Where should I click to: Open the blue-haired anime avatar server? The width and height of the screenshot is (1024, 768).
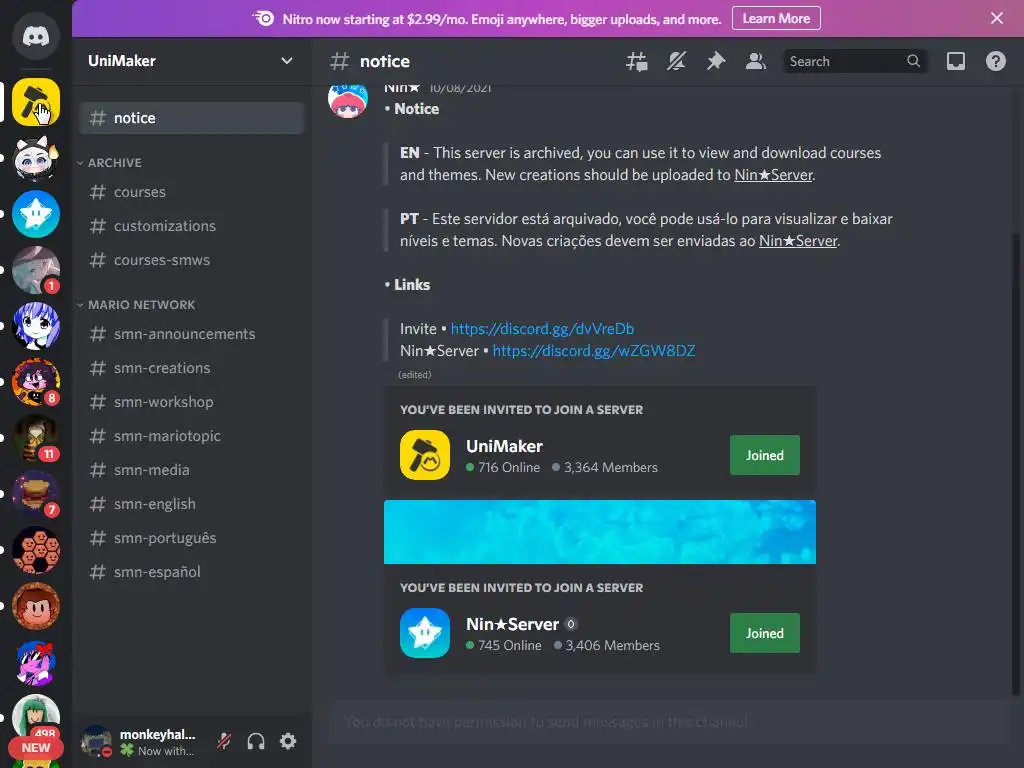point(36,327)
